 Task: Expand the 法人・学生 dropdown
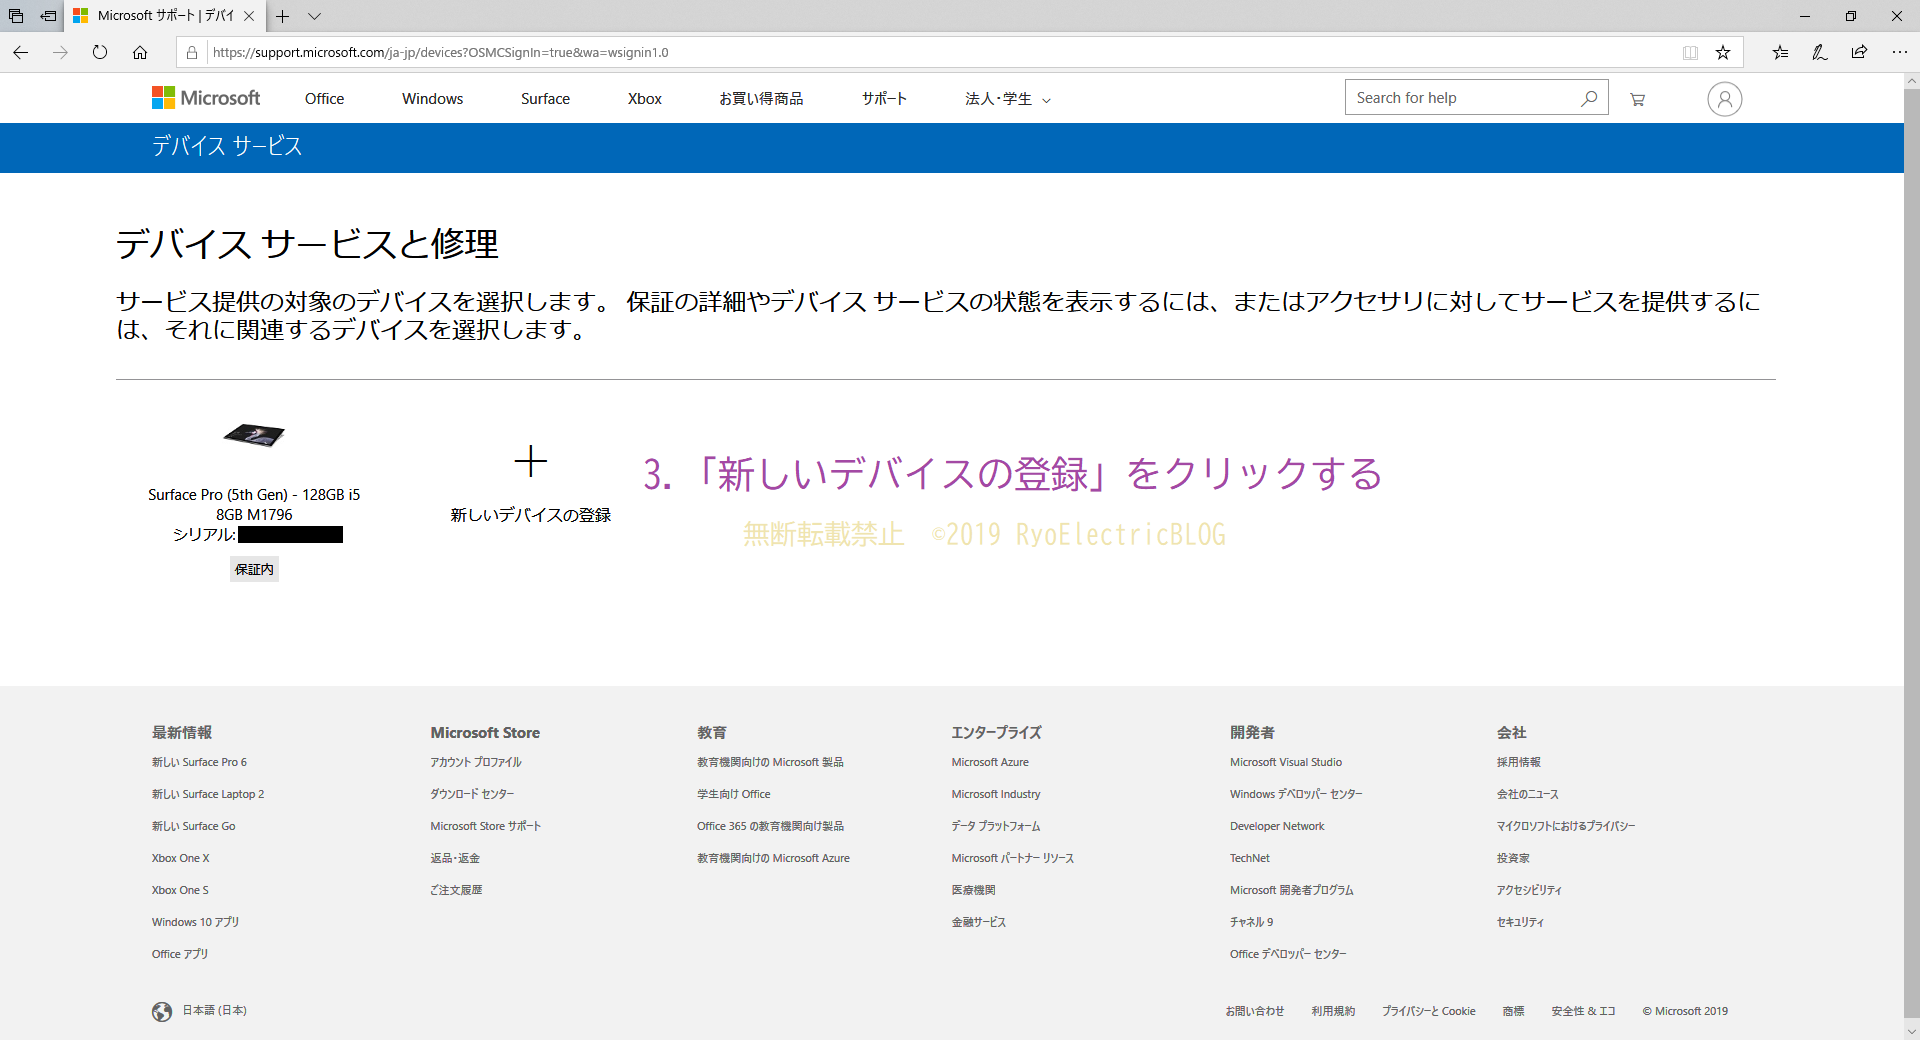(x=1008, y=99)
